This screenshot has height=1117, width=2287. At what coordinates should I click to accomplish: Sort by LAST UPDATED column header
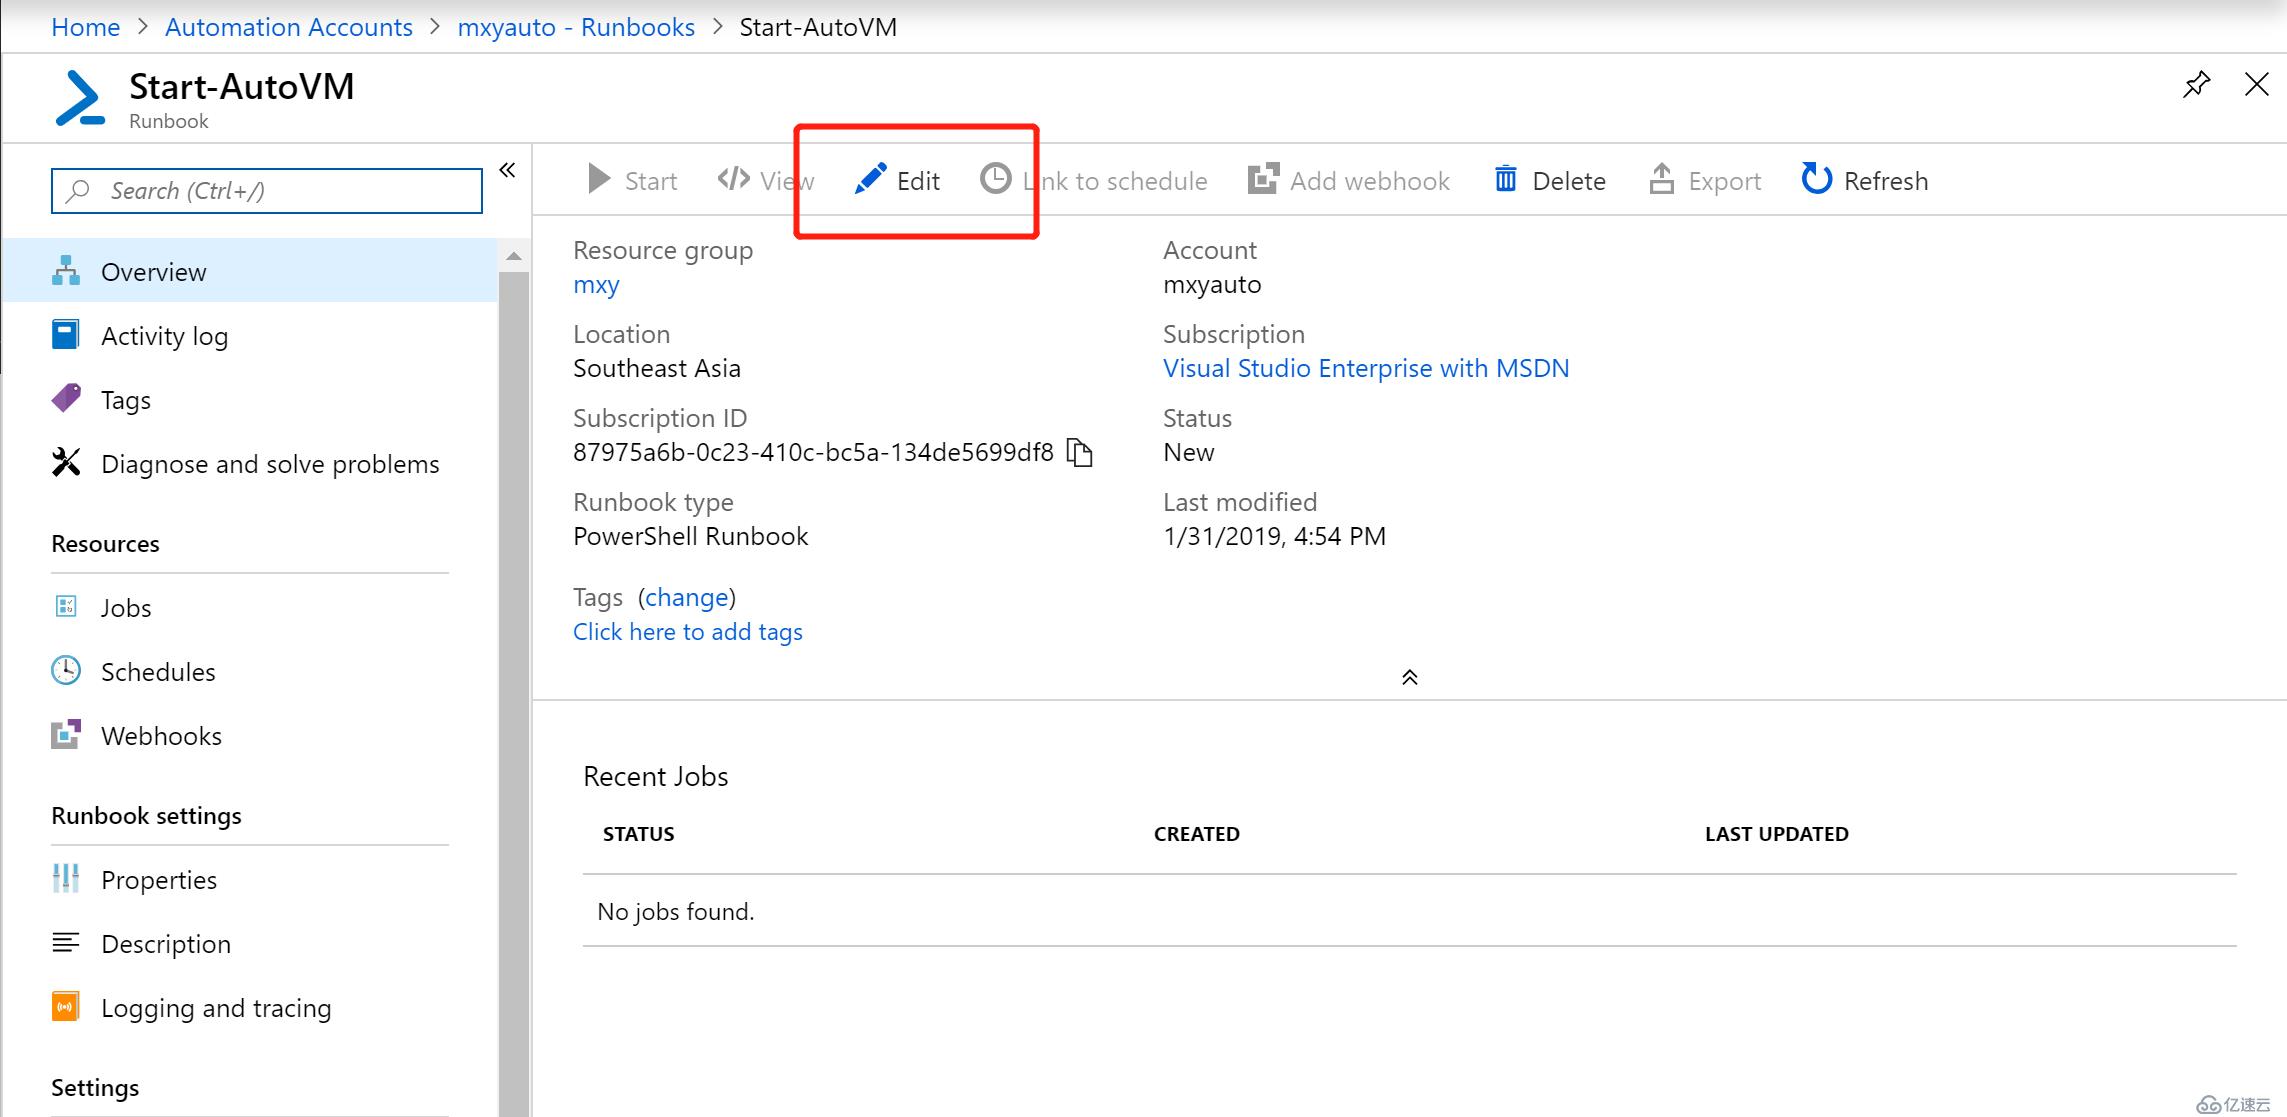[x=1777, y=834]
